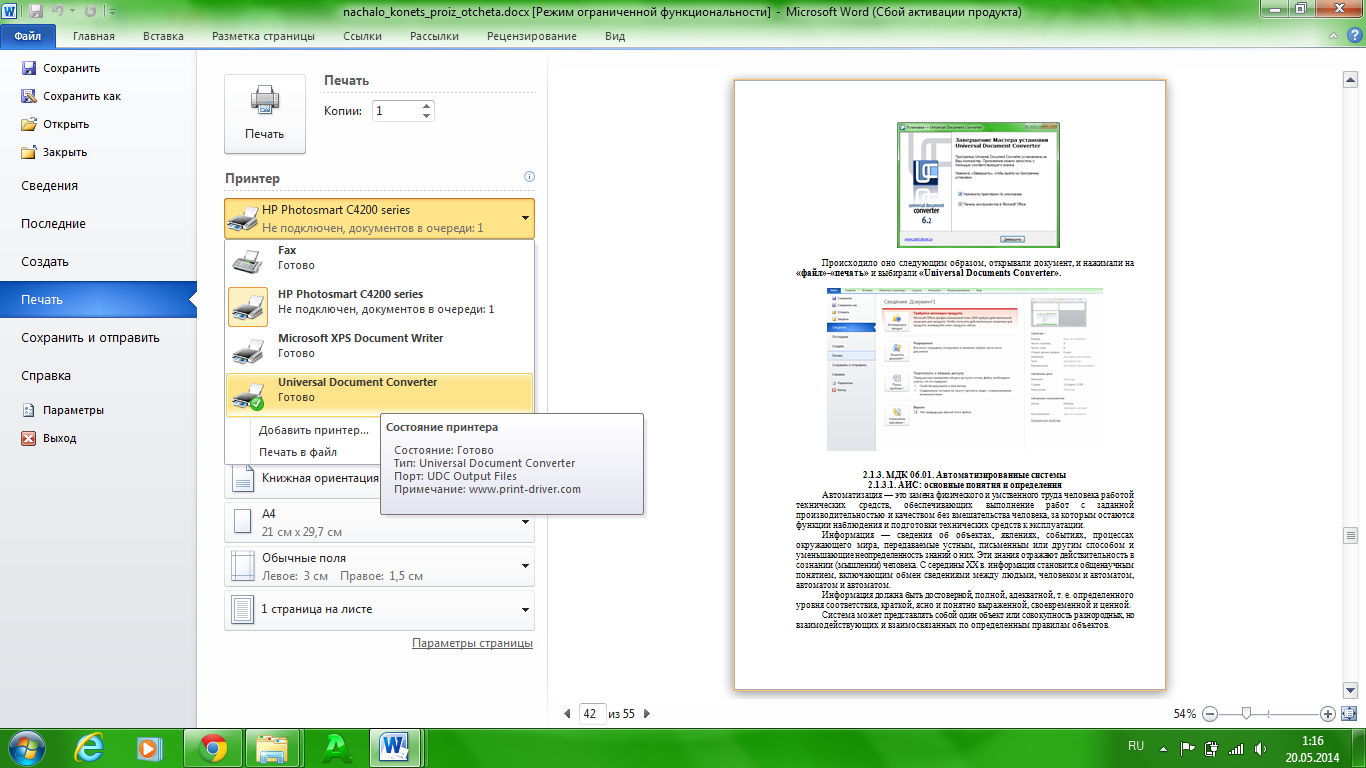Click the zoom out minus button

[x=1209, y=714]
